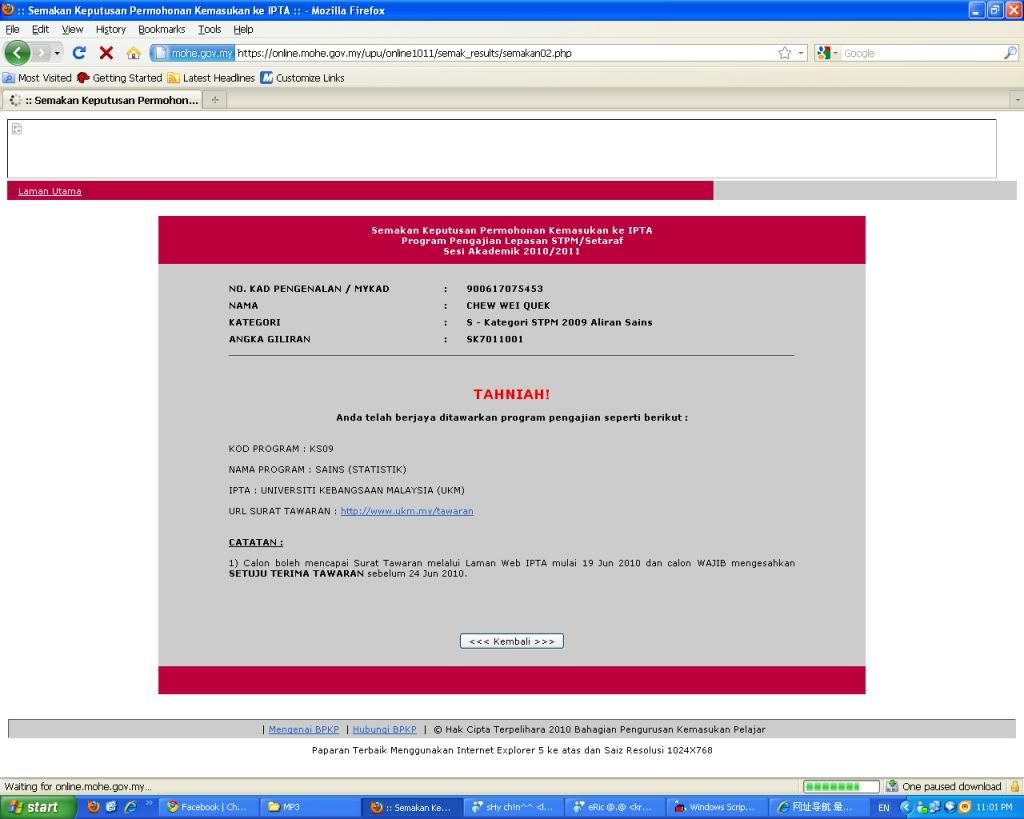
Task: Expand the back/forward history dropdown arrow
Action: pos(57,53)
